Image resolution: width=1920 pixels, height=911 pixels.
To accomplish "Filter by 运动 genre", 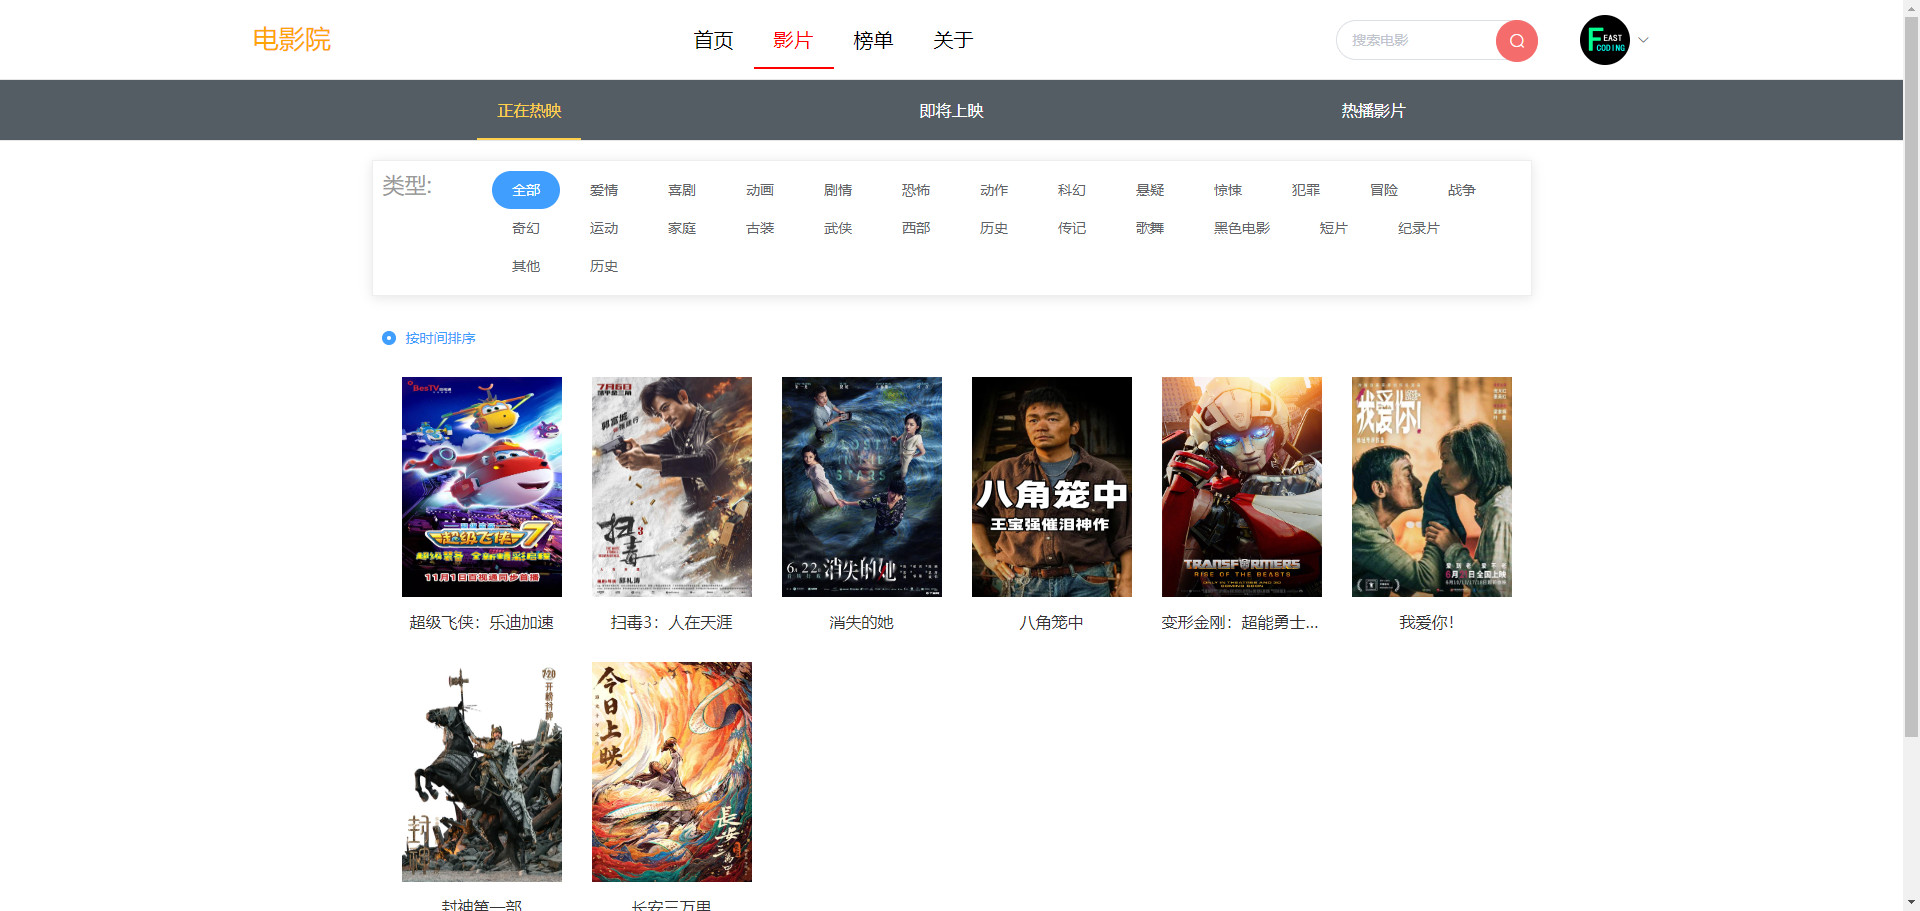I will (604, 228).
